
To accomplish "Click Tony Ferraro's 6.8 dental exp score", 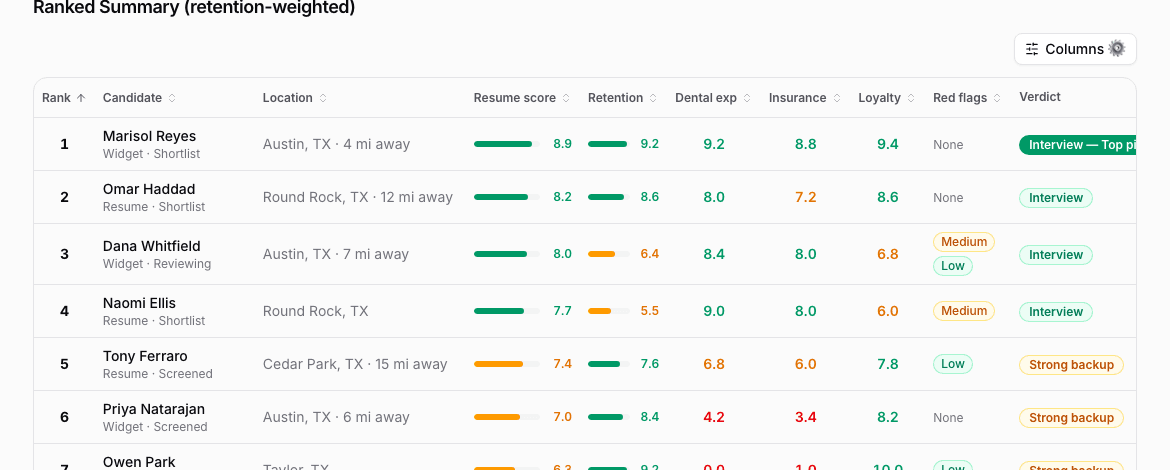I will pyautogui.click(x=713, y=364).
